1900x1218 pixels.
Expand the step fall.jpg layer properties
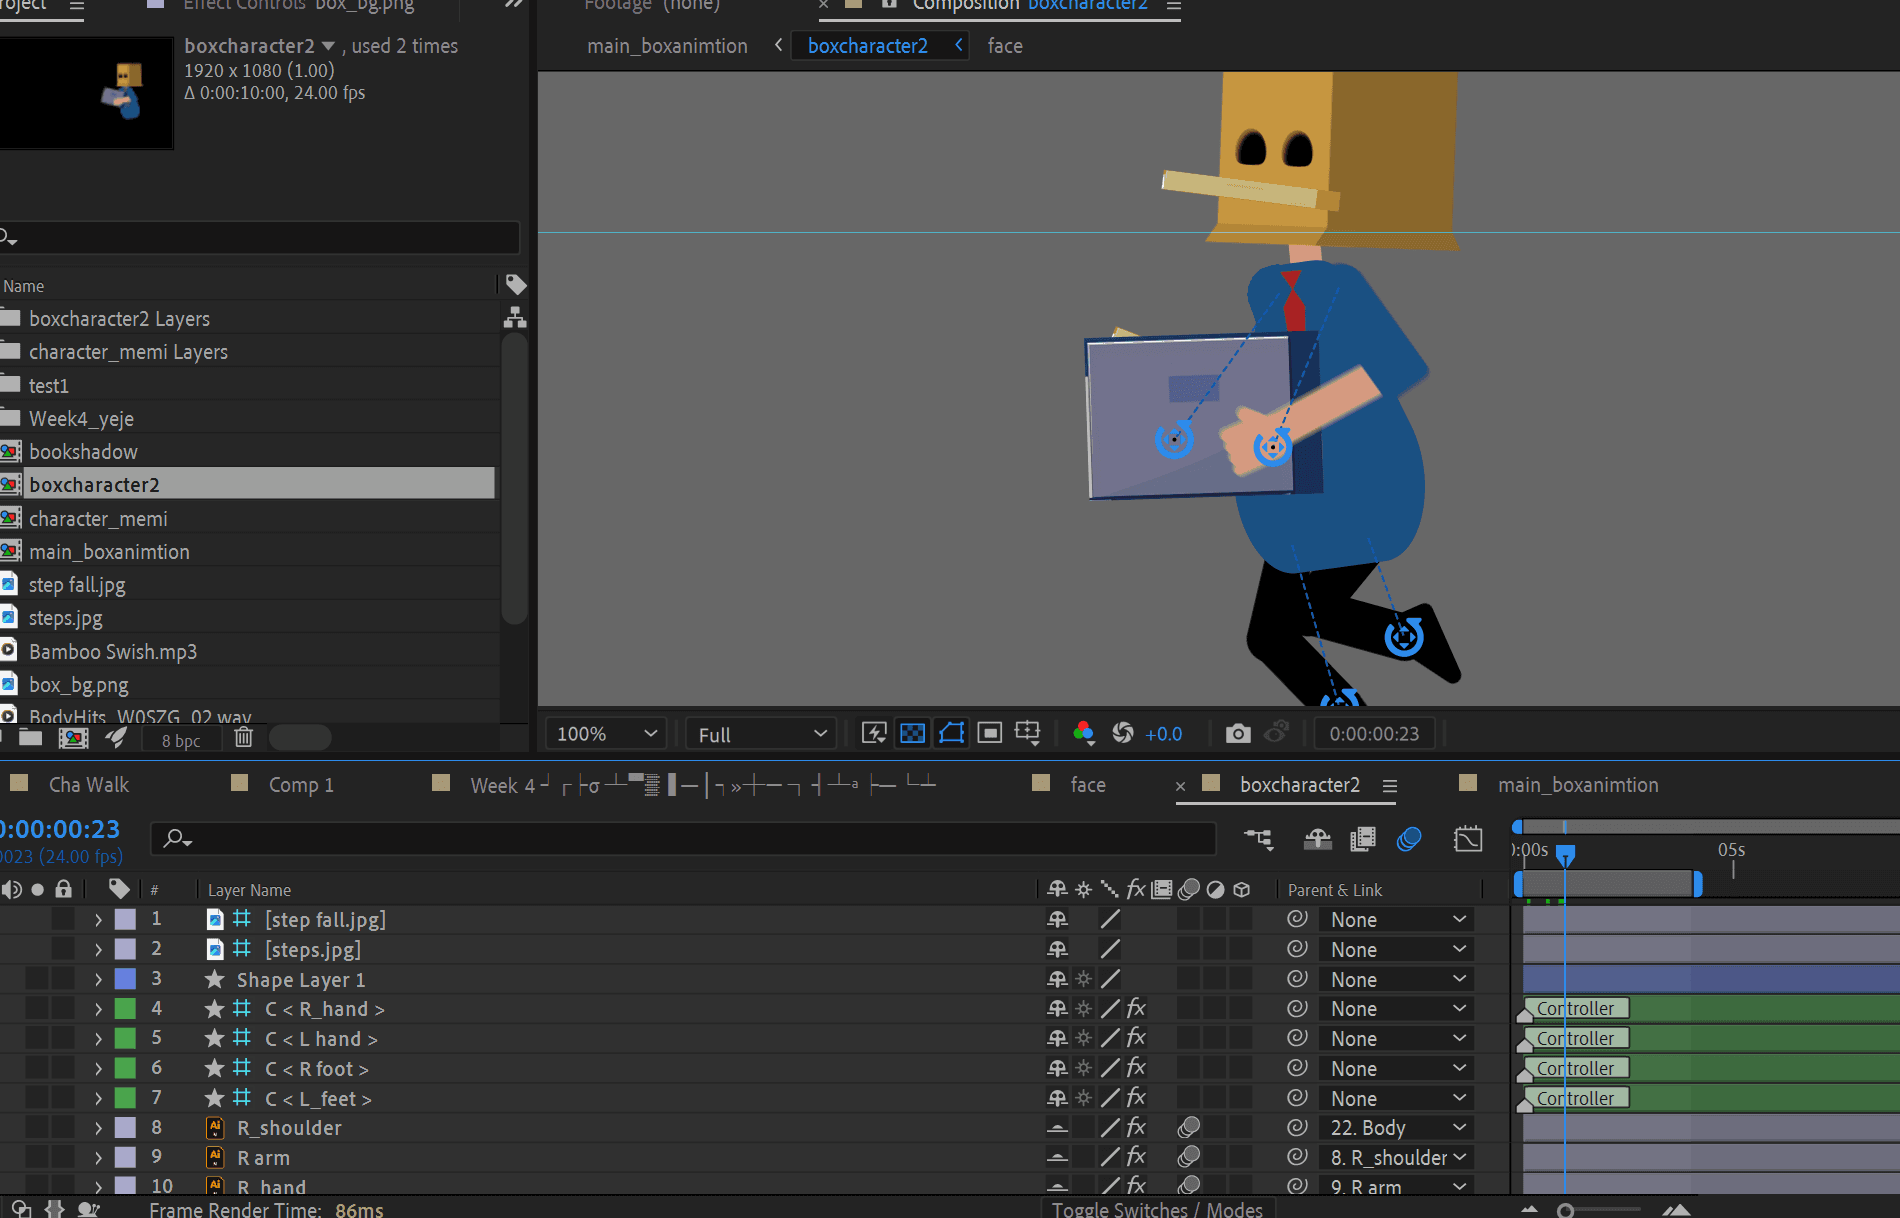point(98,919)
